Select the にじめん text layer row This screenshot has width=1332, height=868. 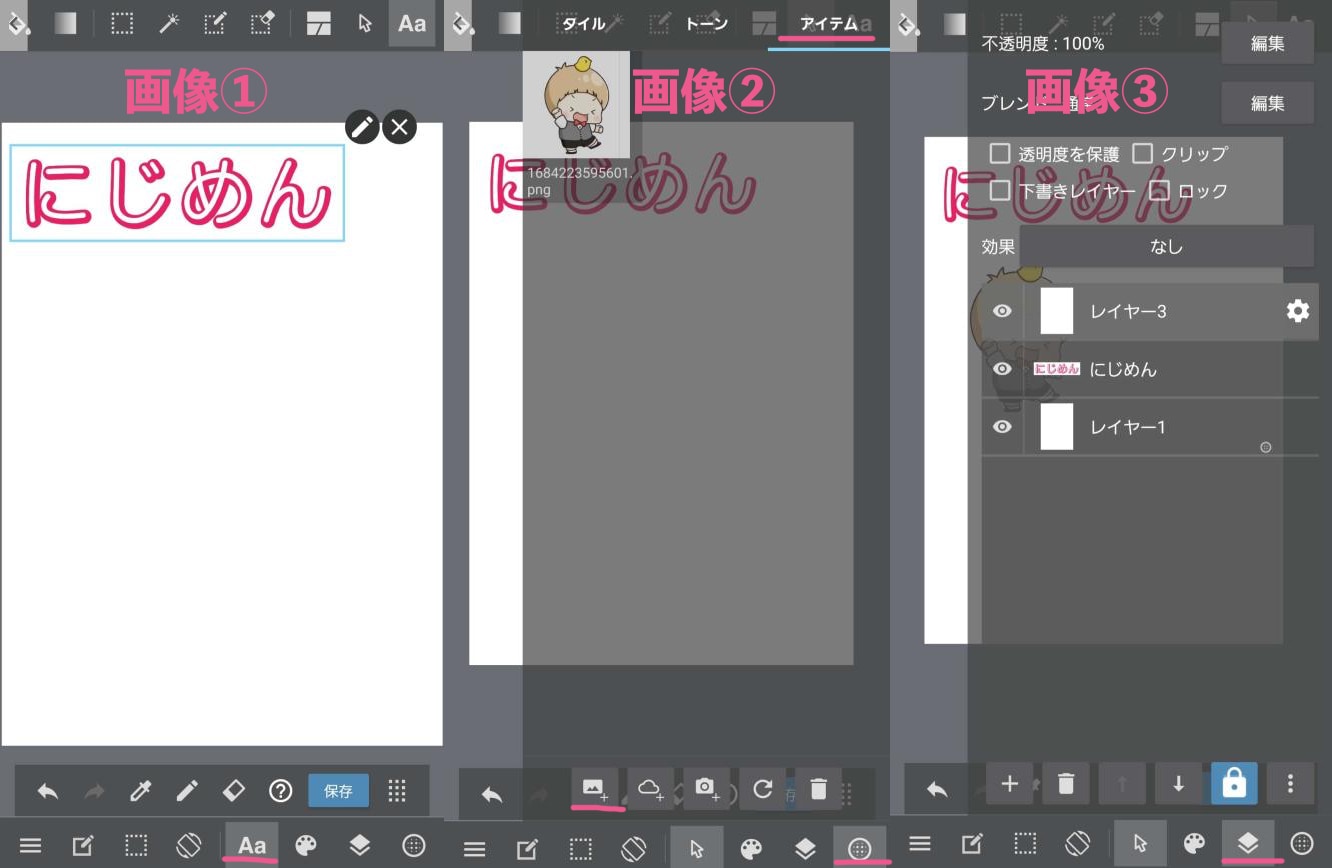tap(1150, 369)
